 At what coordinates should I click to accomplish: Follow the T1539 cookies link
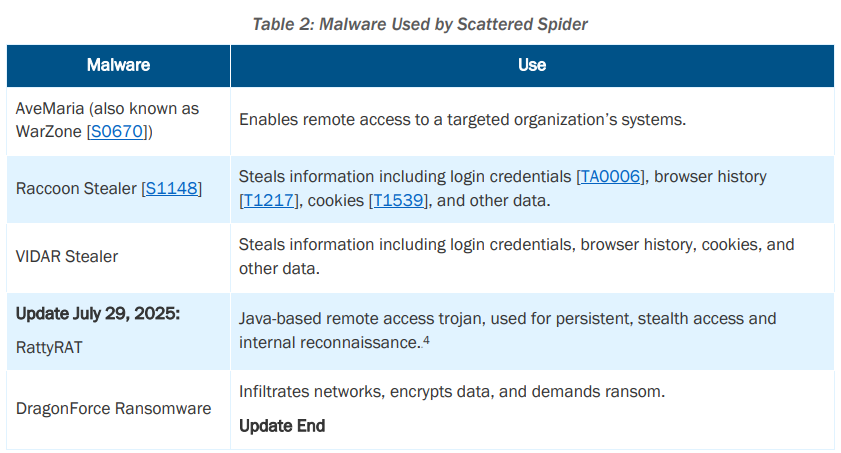pos(398,200)
